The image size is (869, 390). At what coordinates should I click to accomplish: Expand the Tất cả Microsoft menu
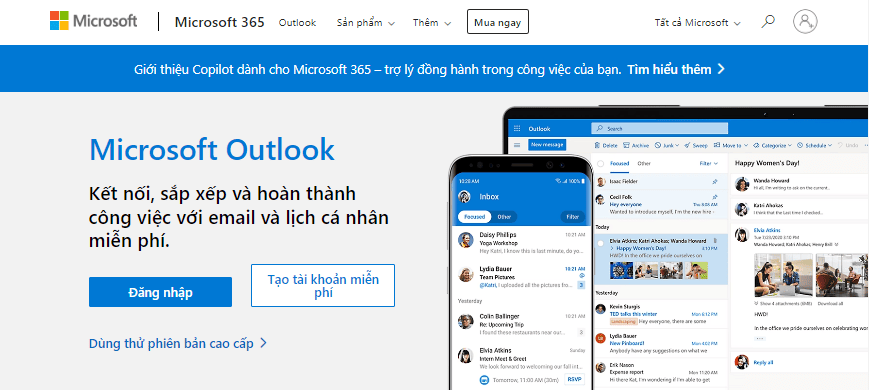(697, 23)
